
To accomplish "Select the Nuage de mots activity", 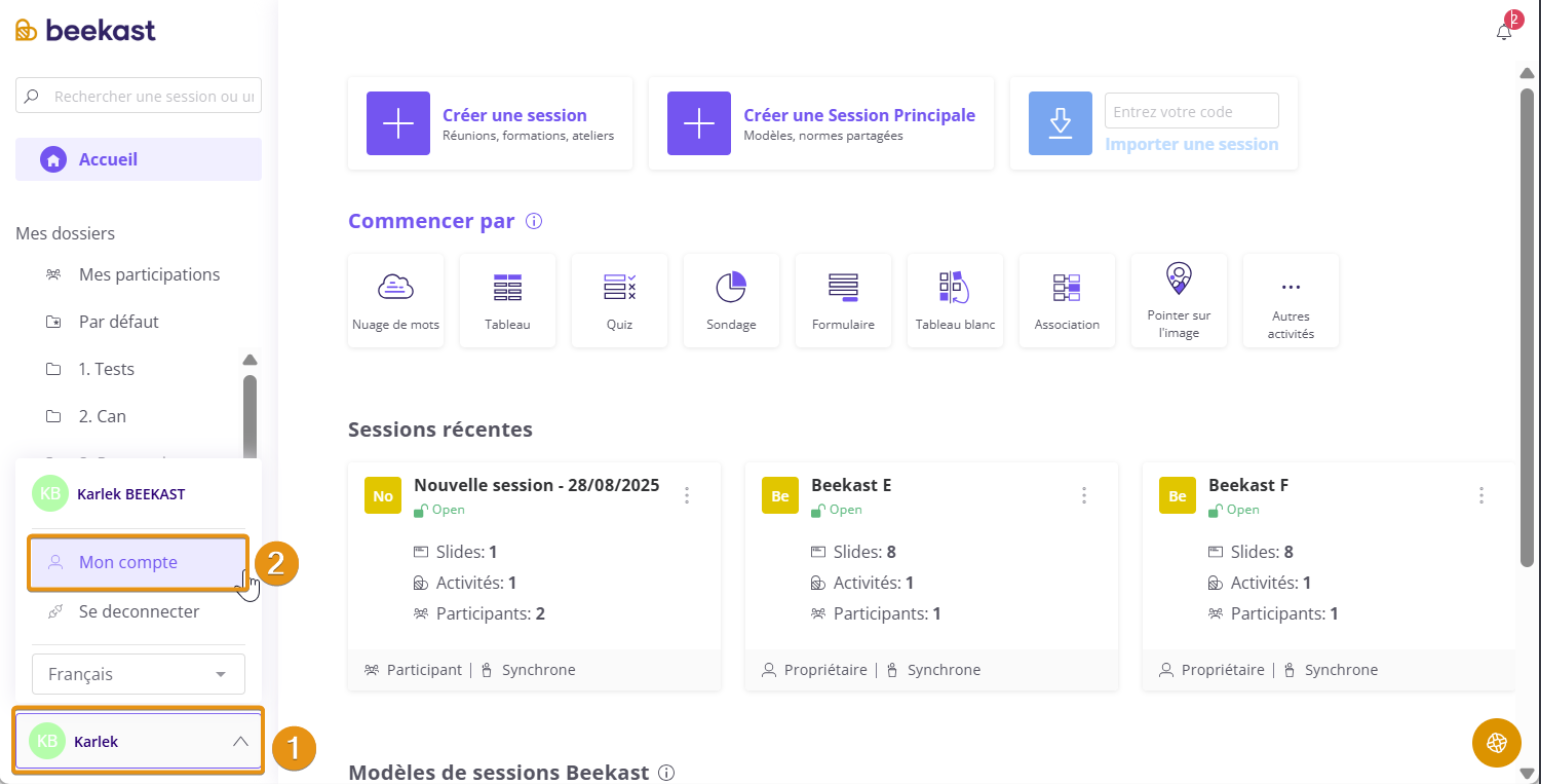I will 395,300.
